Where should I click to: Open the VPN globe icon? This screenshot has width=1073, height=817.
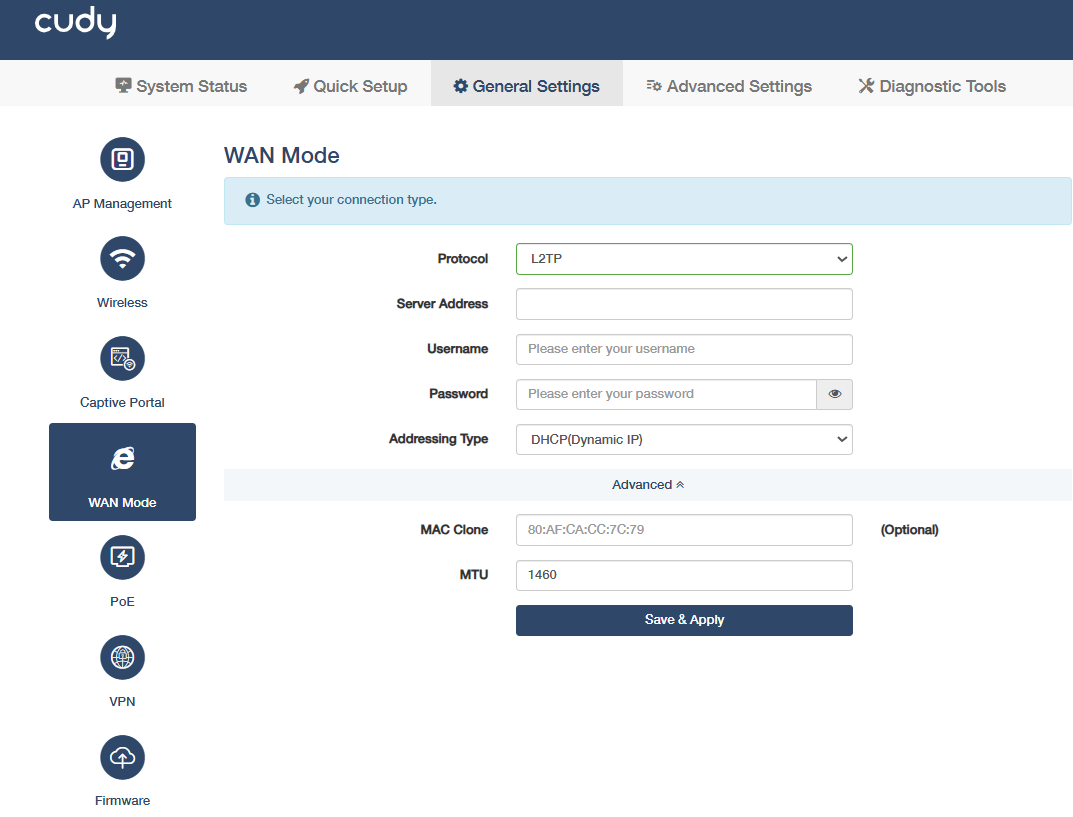point(122,658)
